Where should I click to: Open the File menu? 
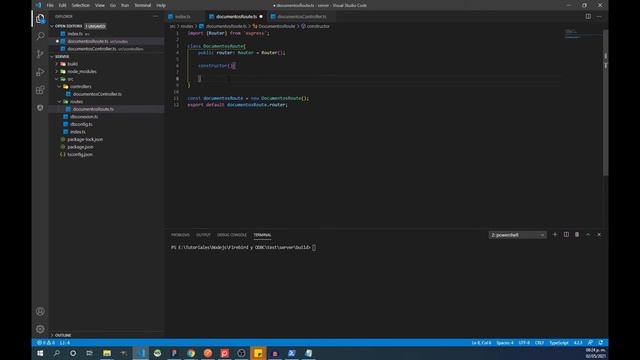tap(50, 5)
